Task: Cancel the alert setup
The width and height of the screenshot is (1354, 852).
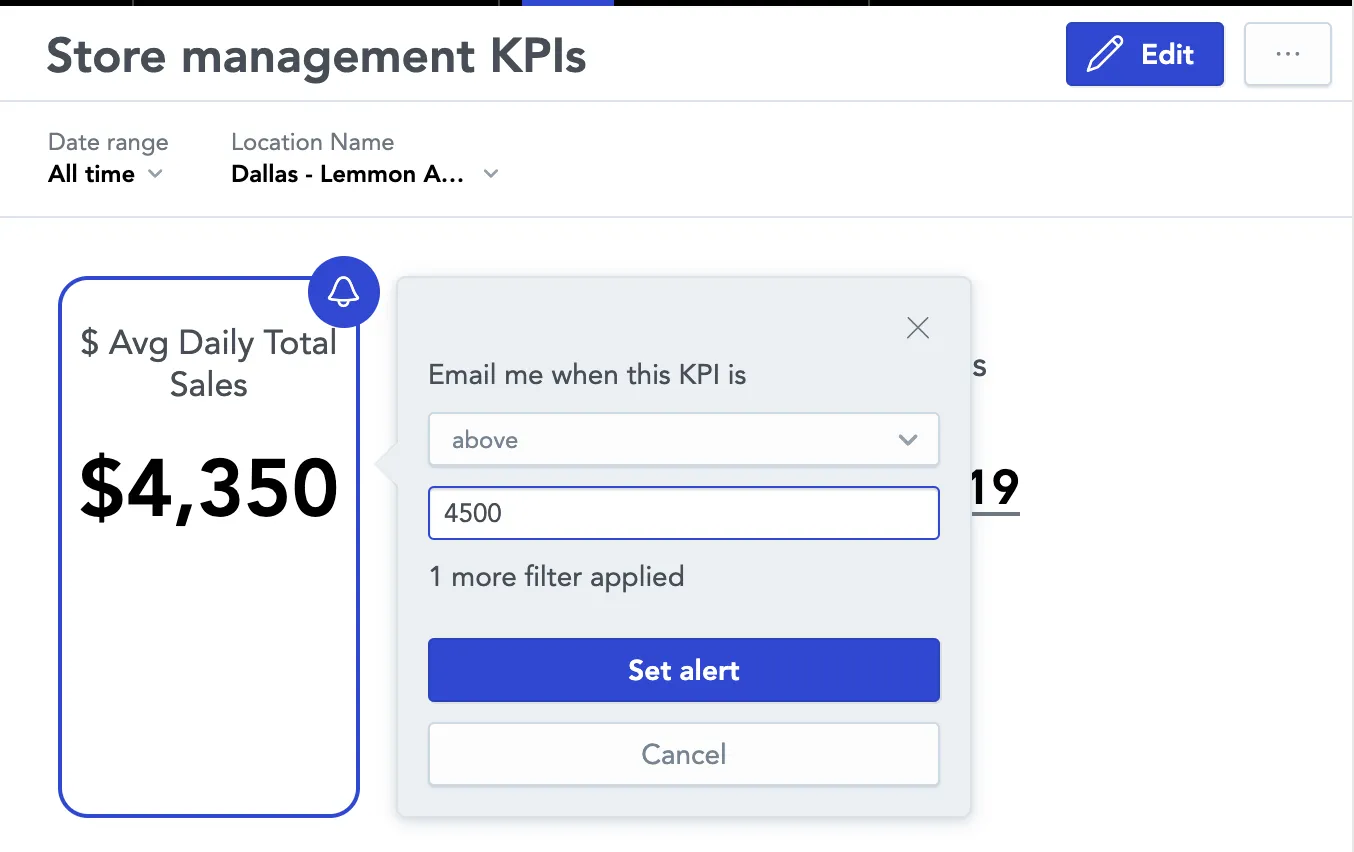Action: 683,754
